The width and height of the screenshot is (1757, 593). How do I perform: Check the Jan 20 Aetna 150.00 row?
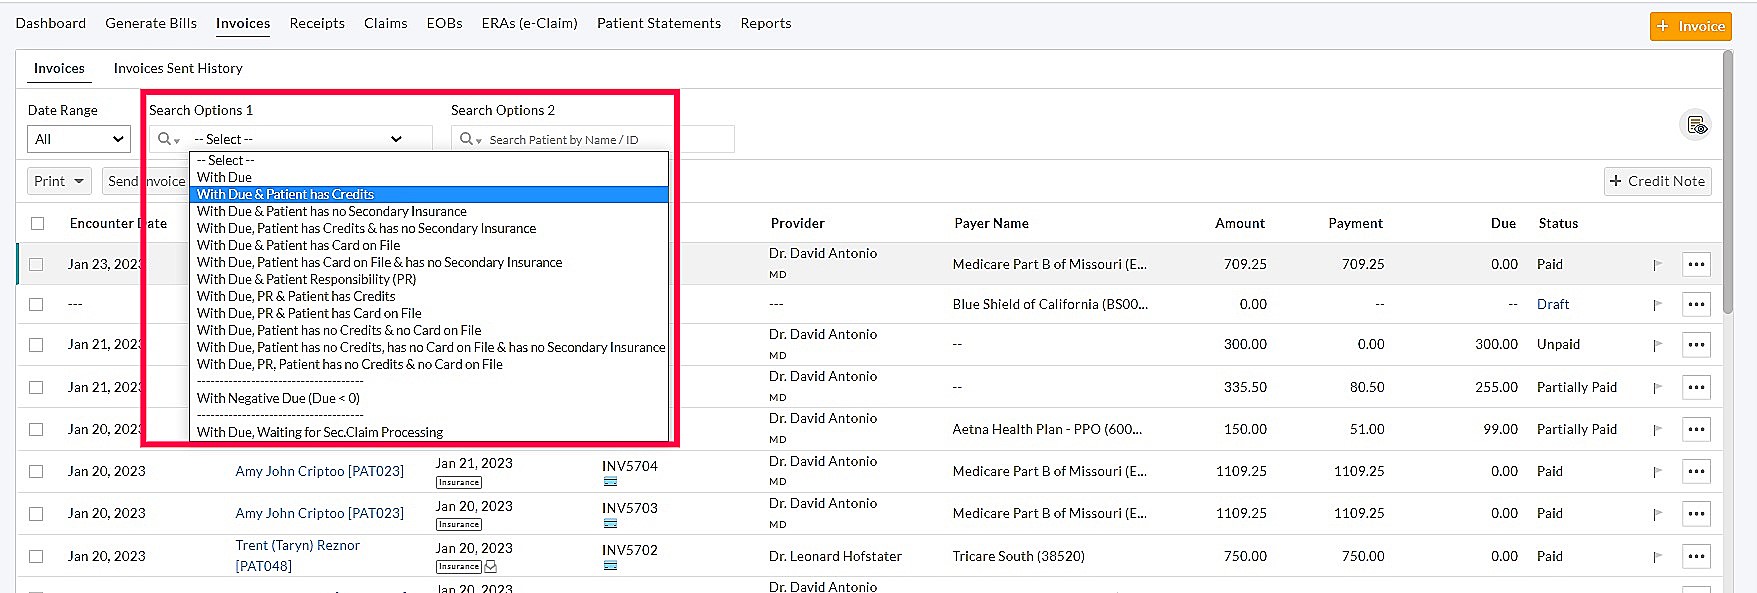[x=36, y=430]
